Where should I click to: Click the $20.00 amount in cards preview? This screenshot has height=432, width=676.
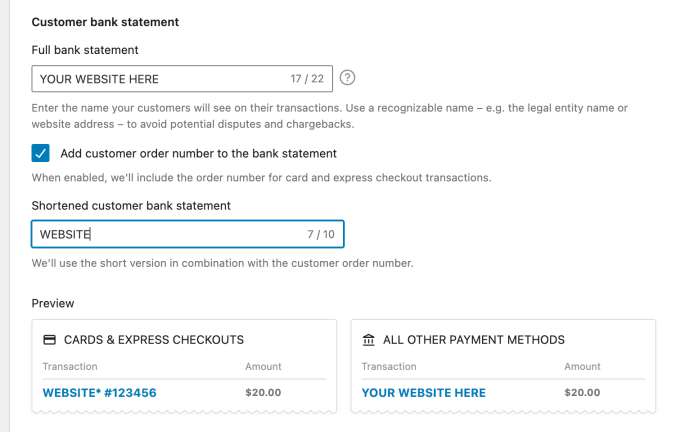click(x=263, y=392)
